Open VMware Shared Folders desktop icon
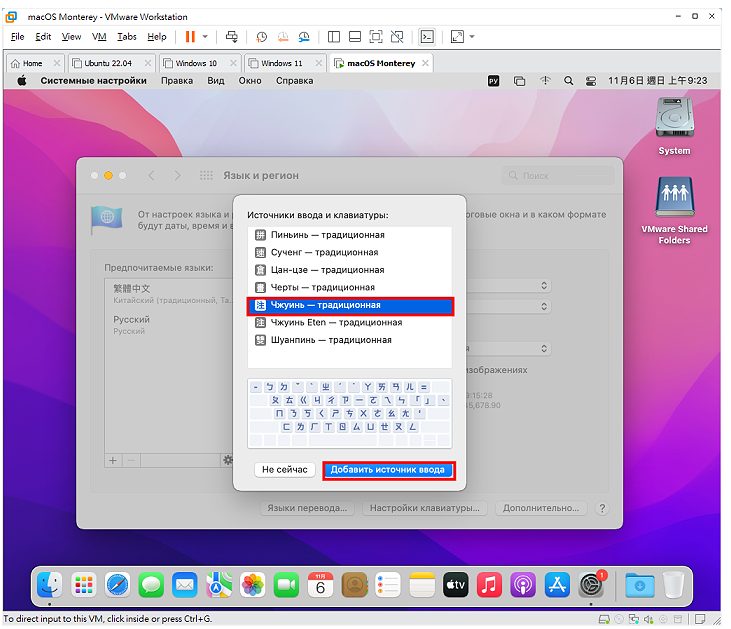Screen dimensions: 731x629 click(x=674, y=211)
